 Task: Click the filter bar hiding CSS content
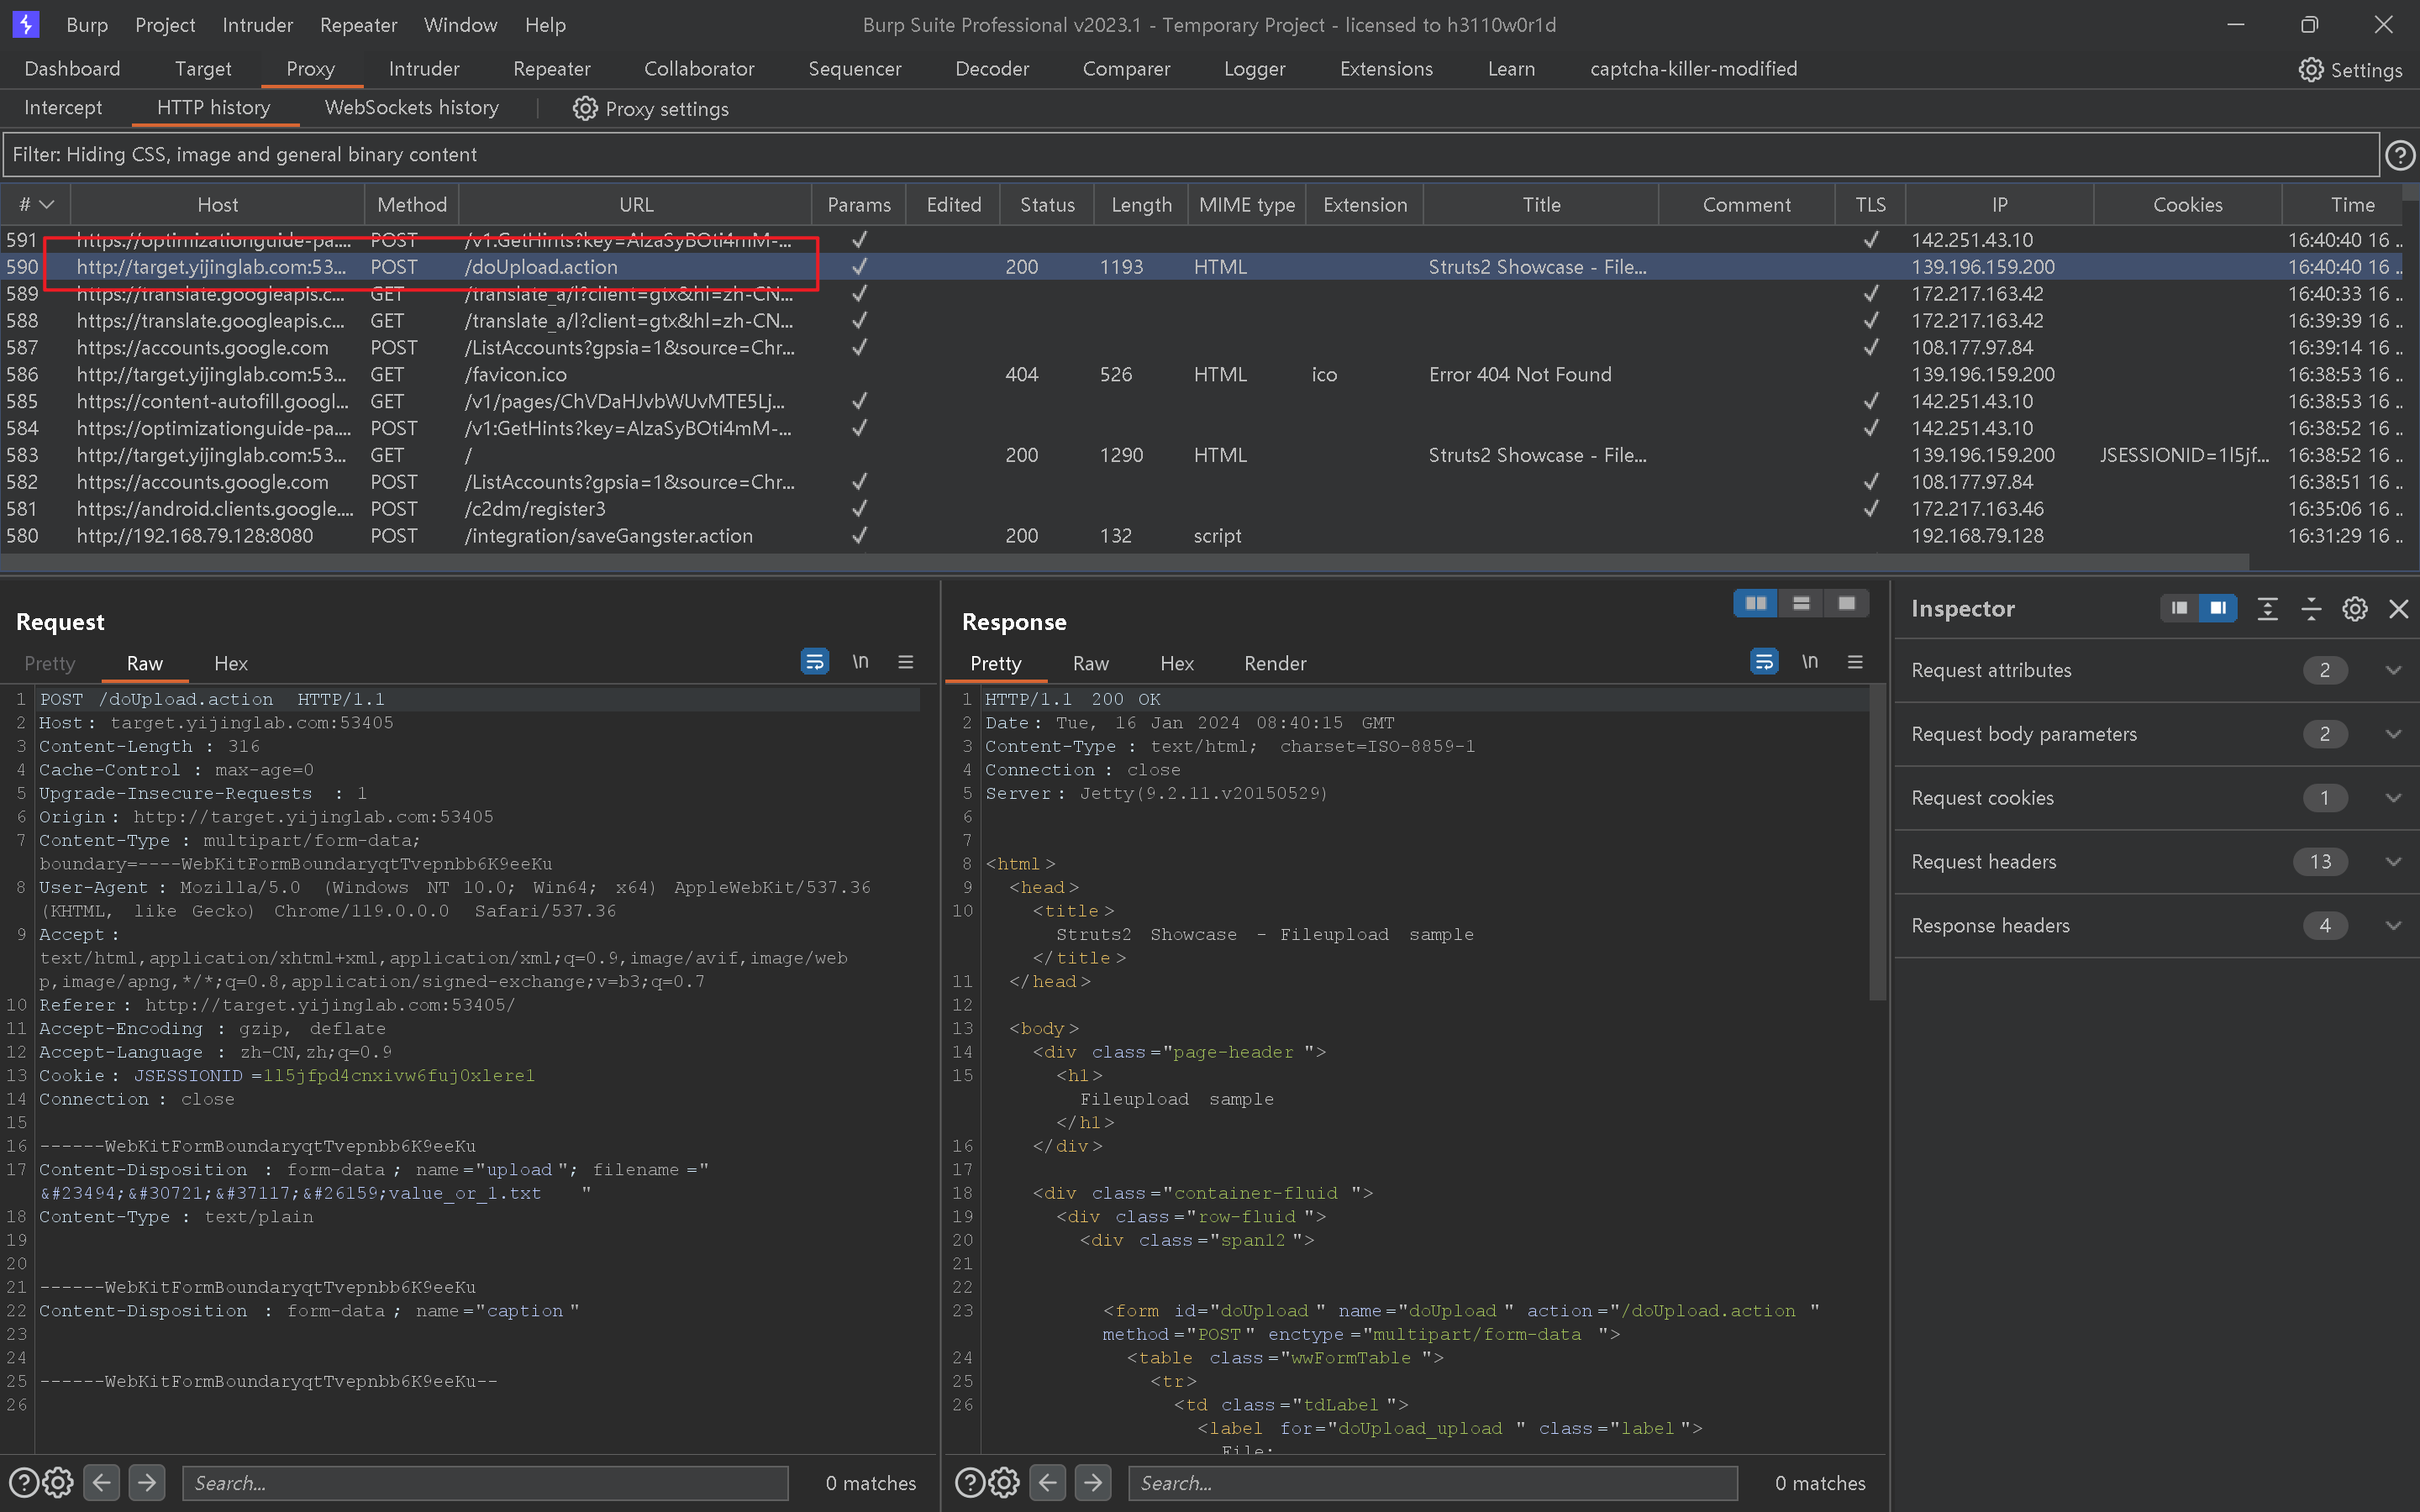[1190, 155]
